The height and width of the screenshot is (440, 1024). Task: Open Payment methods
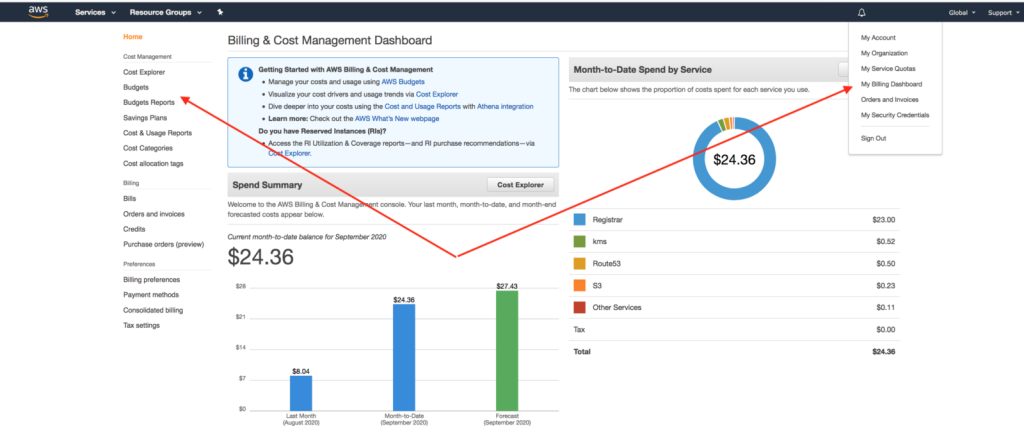click(x=151, y=295)
